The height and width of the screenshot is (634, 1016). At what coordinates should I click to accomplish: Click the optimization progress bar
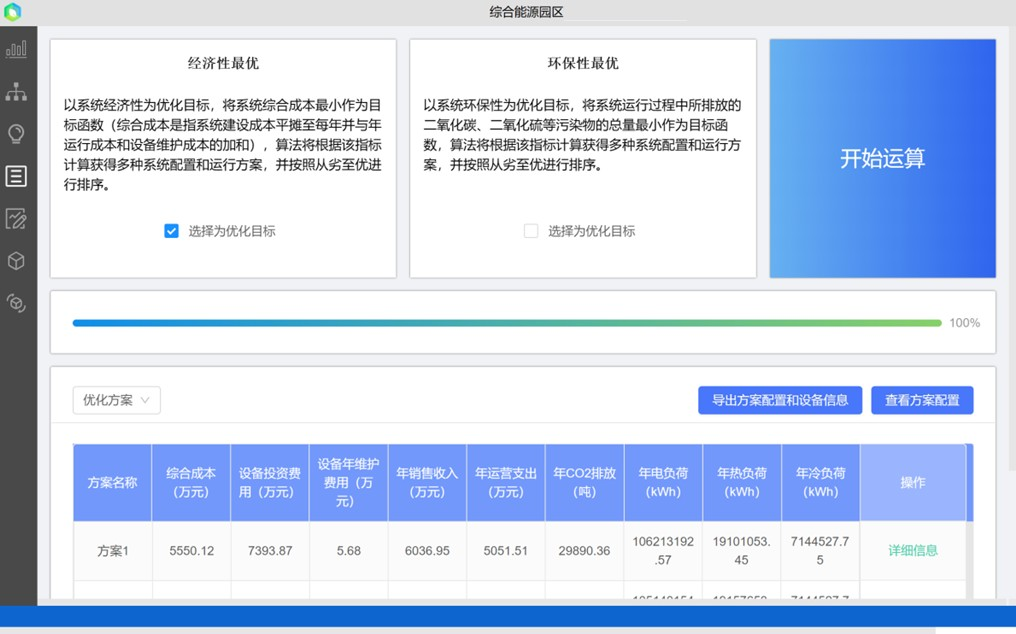tap(507, 323)
